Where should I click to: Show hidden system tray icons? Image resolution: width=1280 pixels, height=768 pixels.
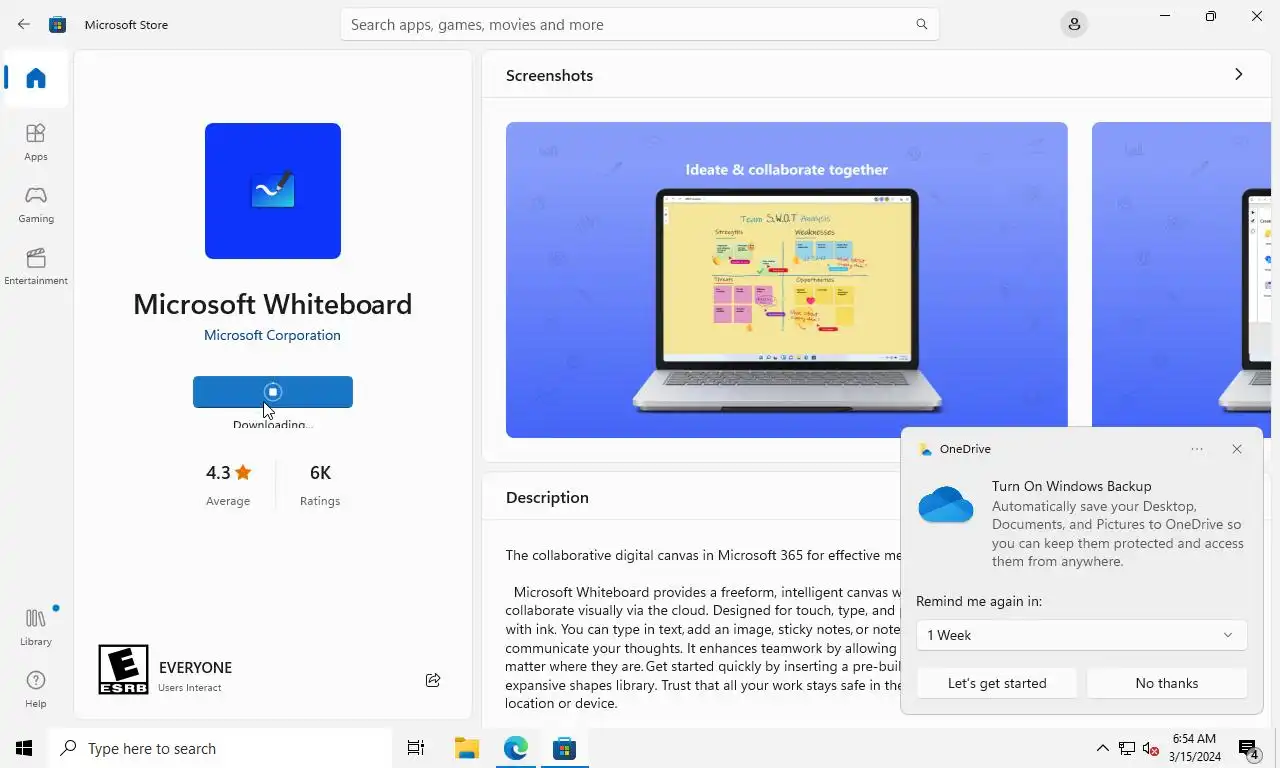pyautogui.click(x=1102, y=748)
